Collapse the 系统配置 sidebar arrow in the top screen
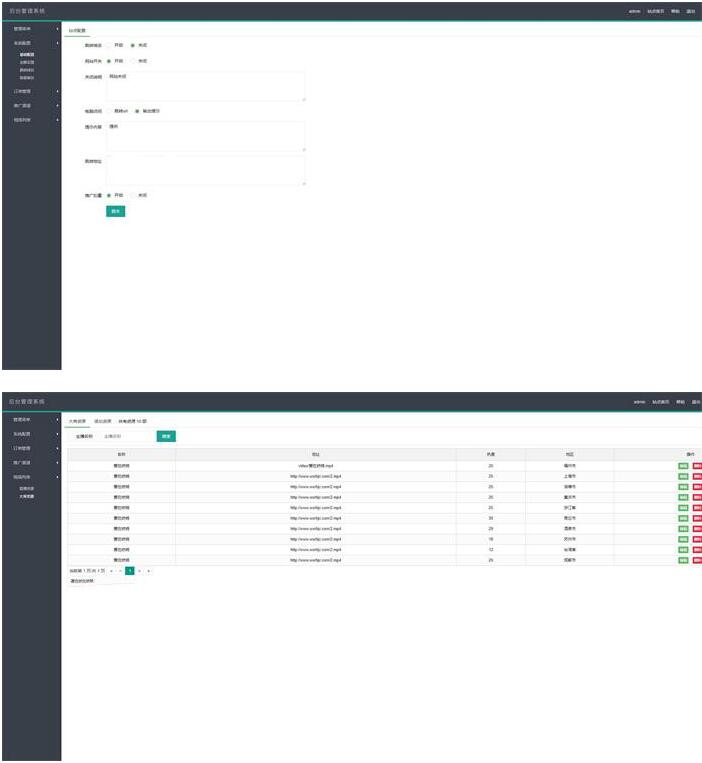702x763 pixels. [x=57, y=43]
